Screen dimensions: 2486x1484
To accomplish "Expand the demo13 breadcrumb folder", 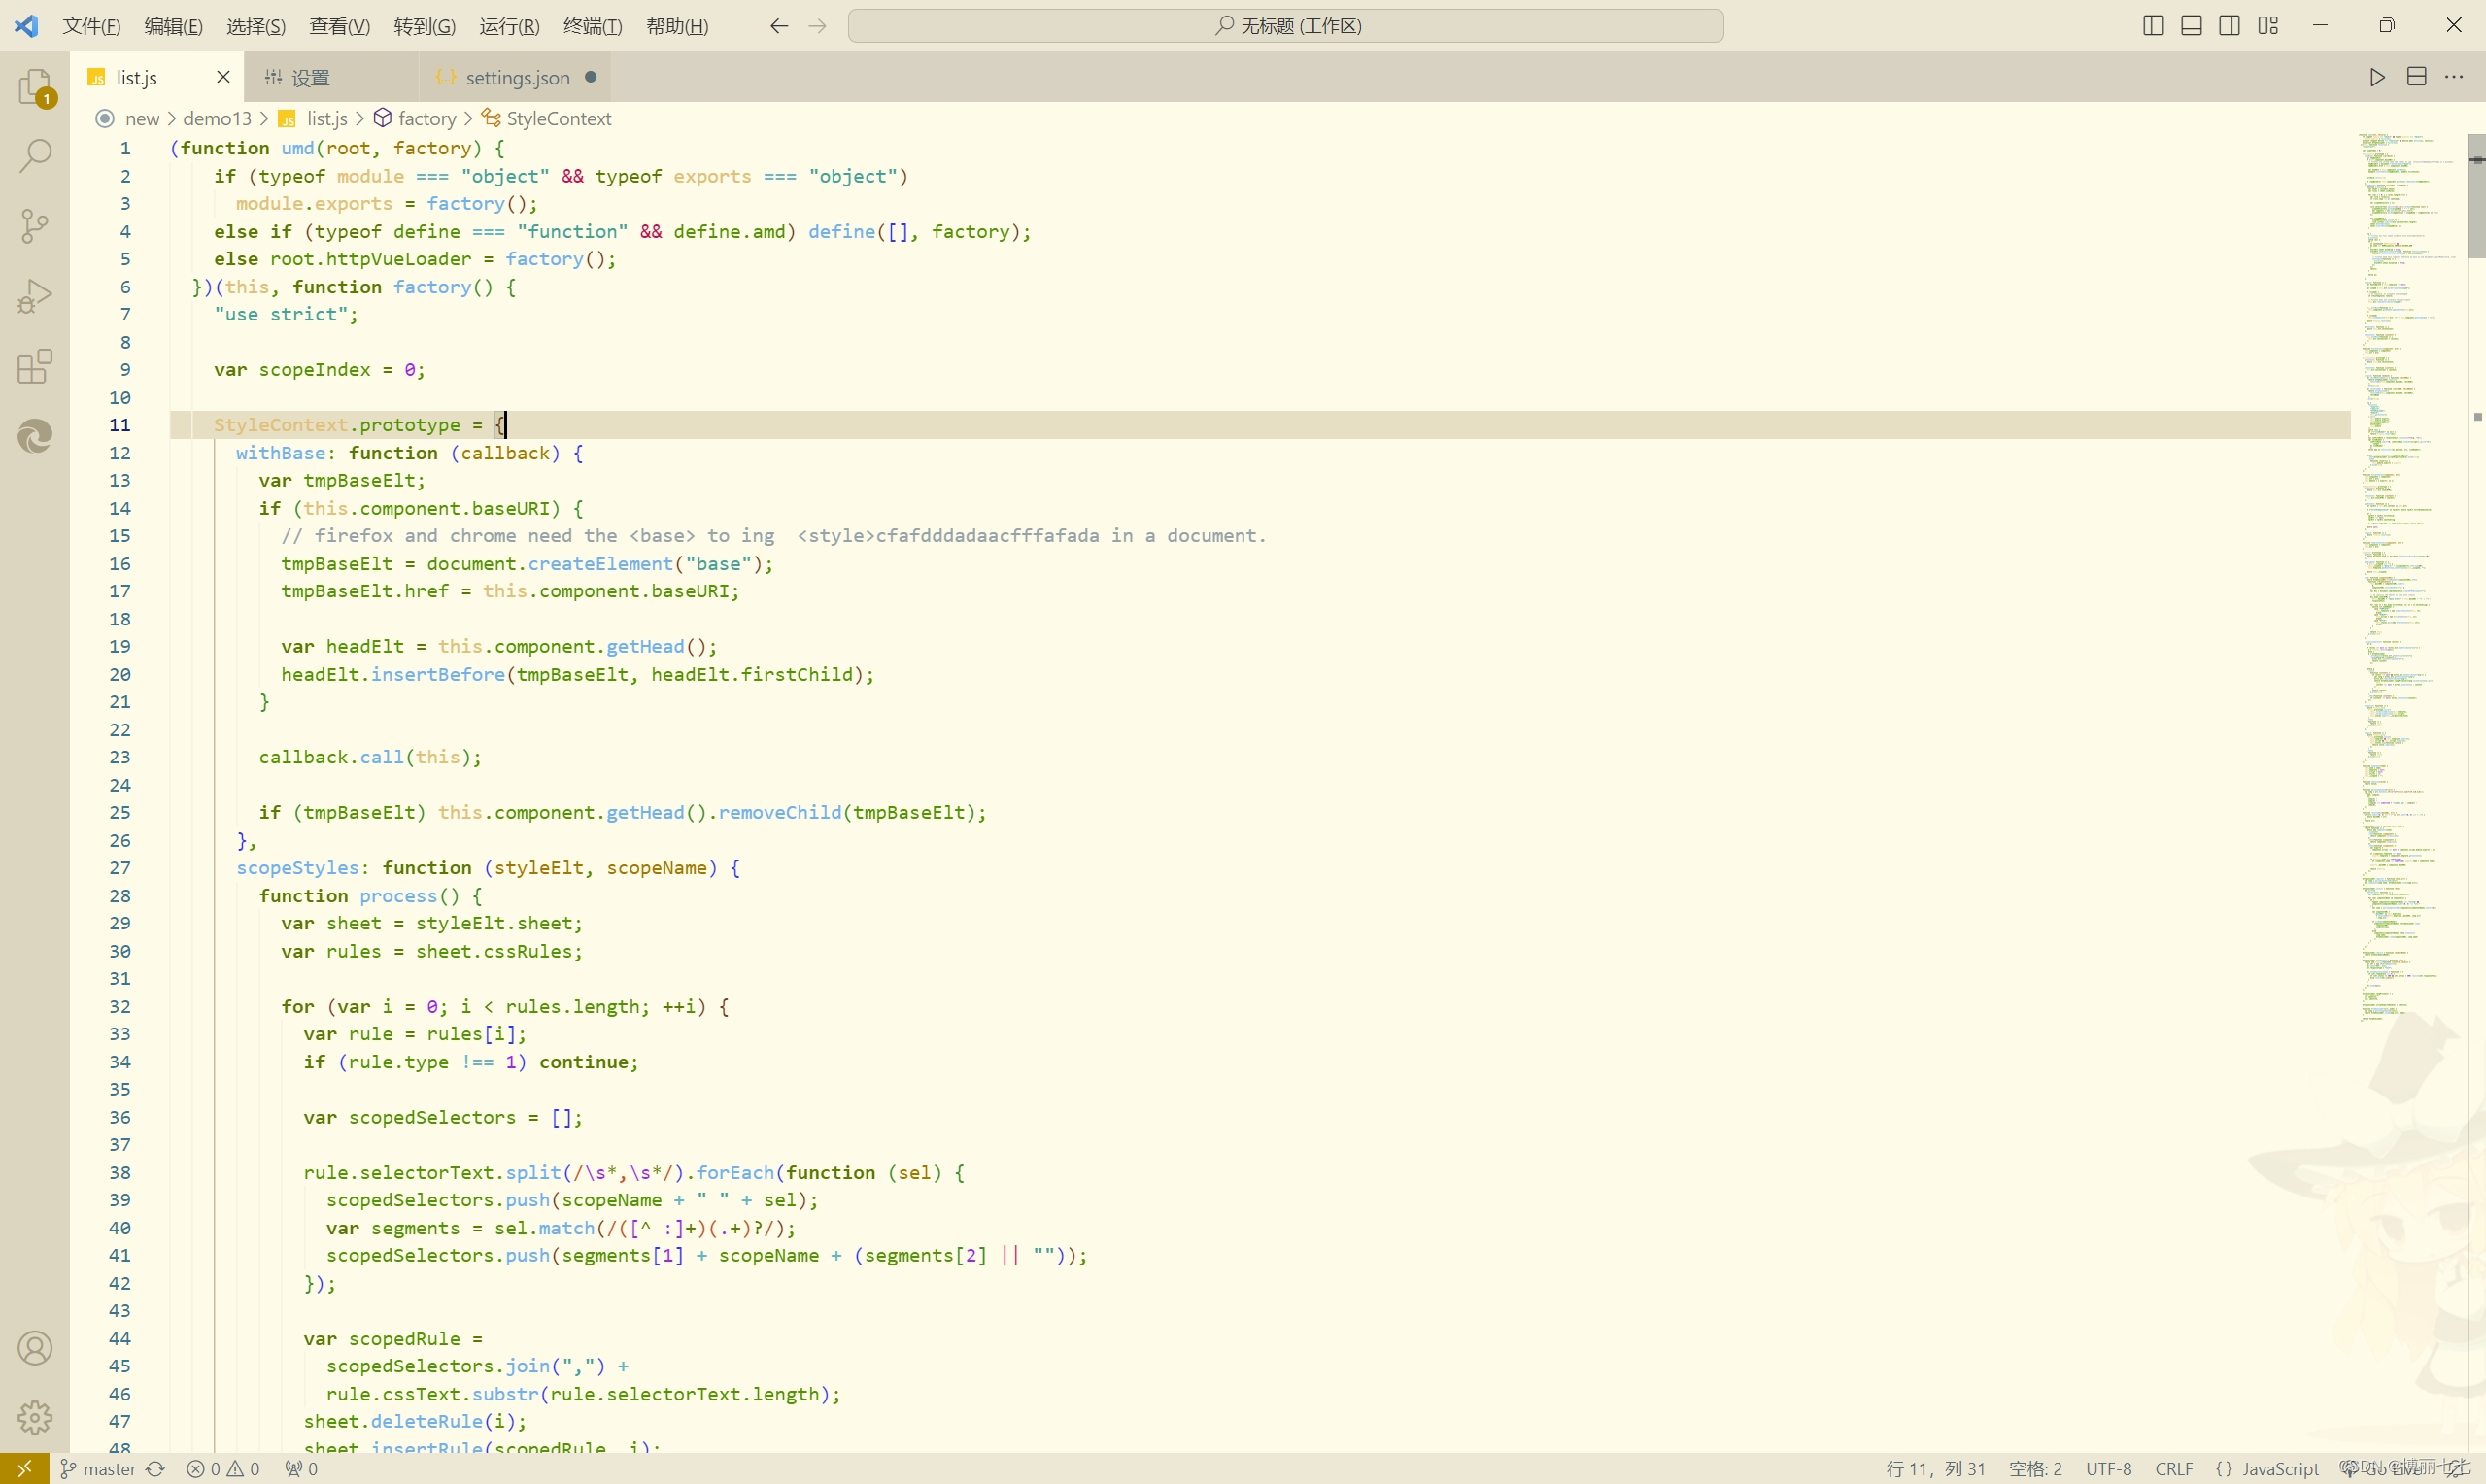I will [217, 119].
